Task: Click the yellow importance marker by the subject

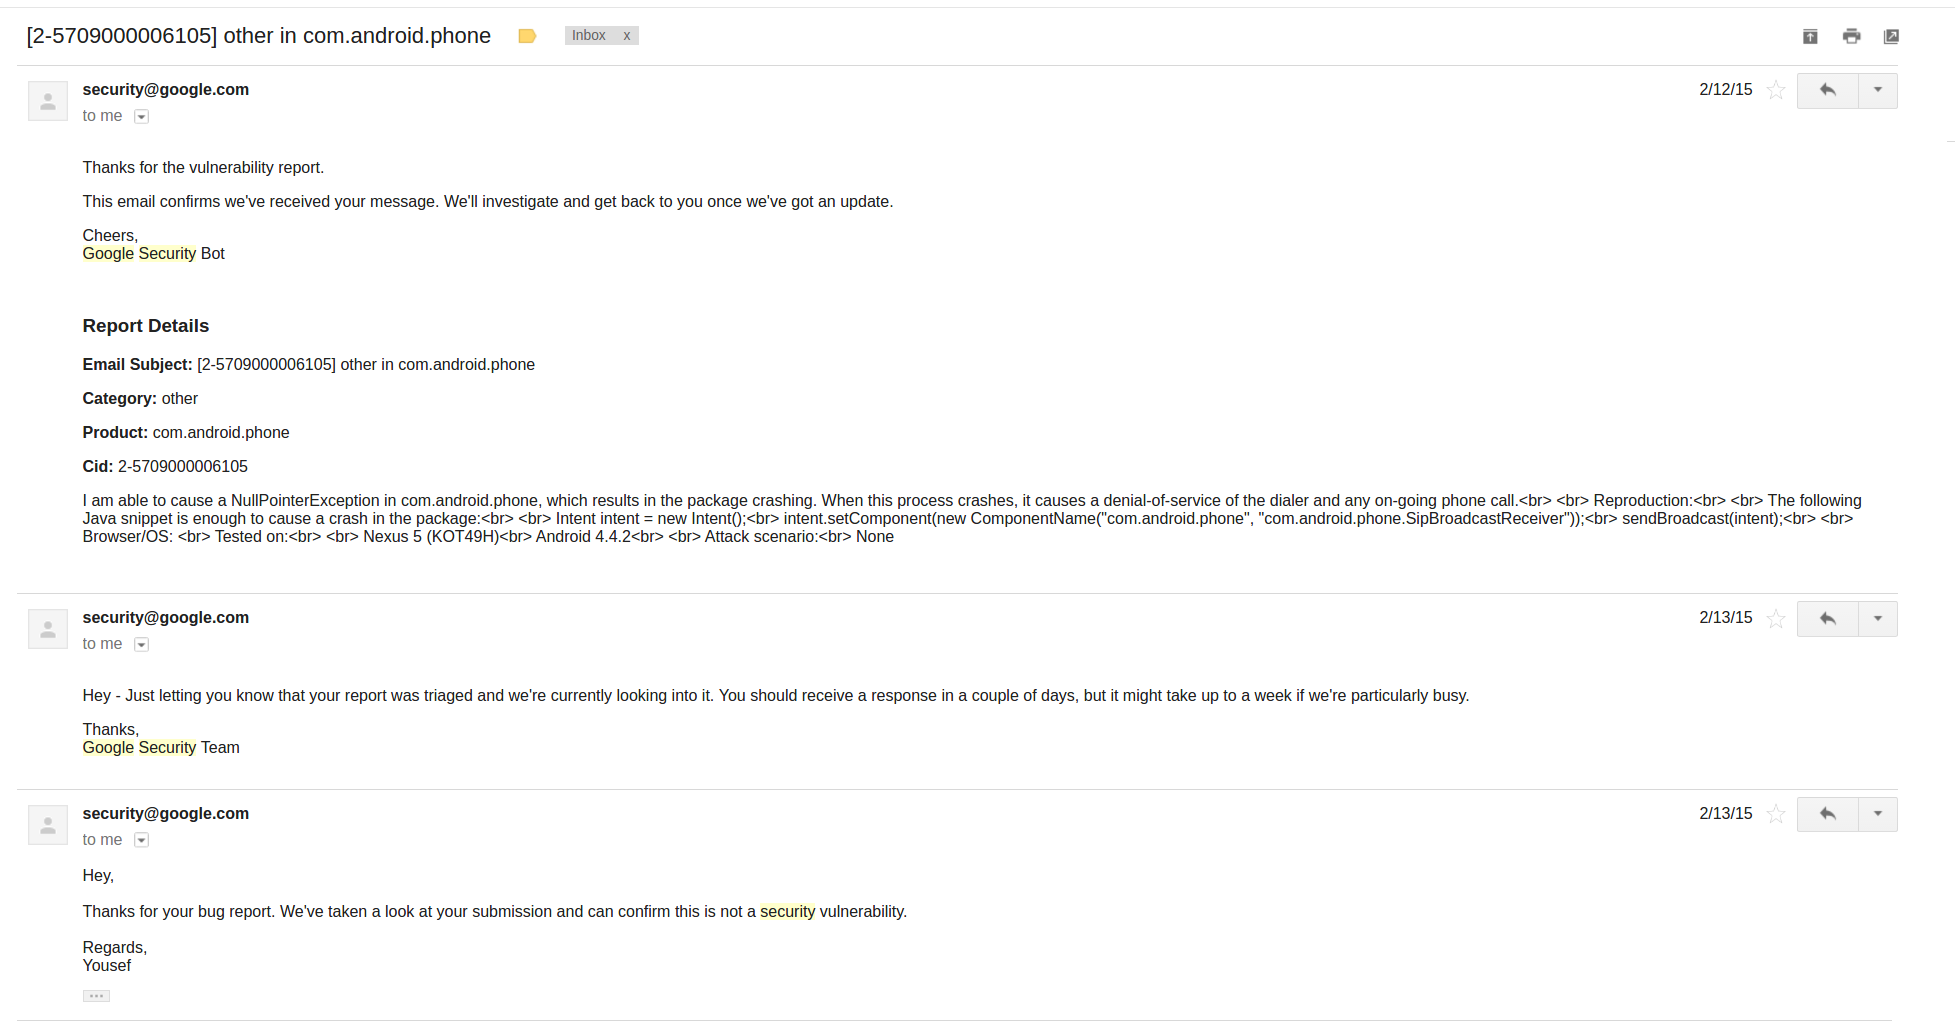Action: click(527, 36)
